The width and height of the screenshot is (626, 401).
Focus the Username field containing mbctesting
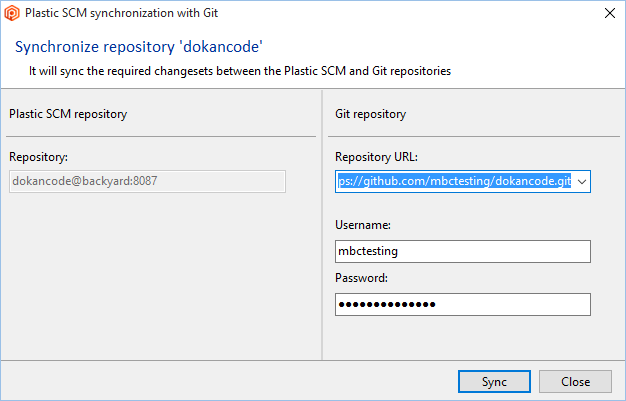(x=463, y=252)
